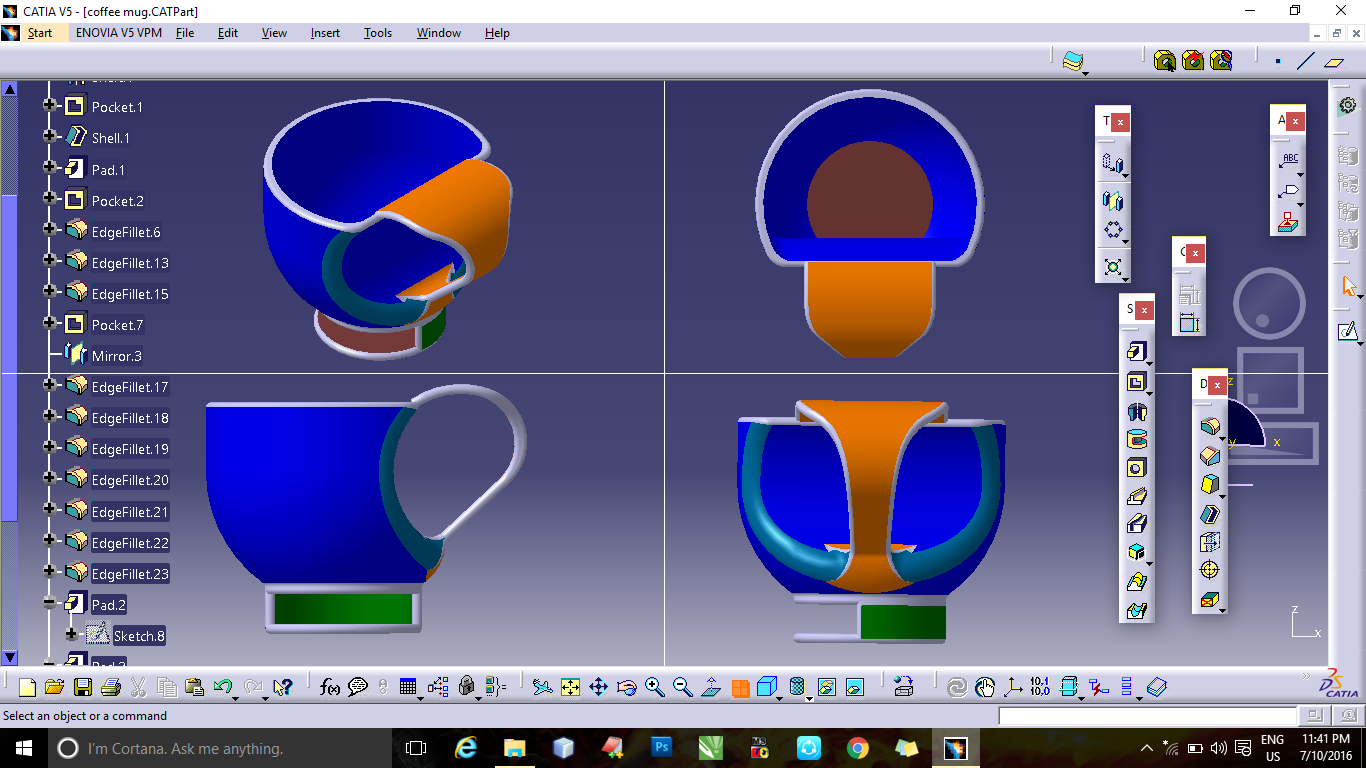
Task: Click the Fly mode airplane icon
Action: [x=542, y=687]
